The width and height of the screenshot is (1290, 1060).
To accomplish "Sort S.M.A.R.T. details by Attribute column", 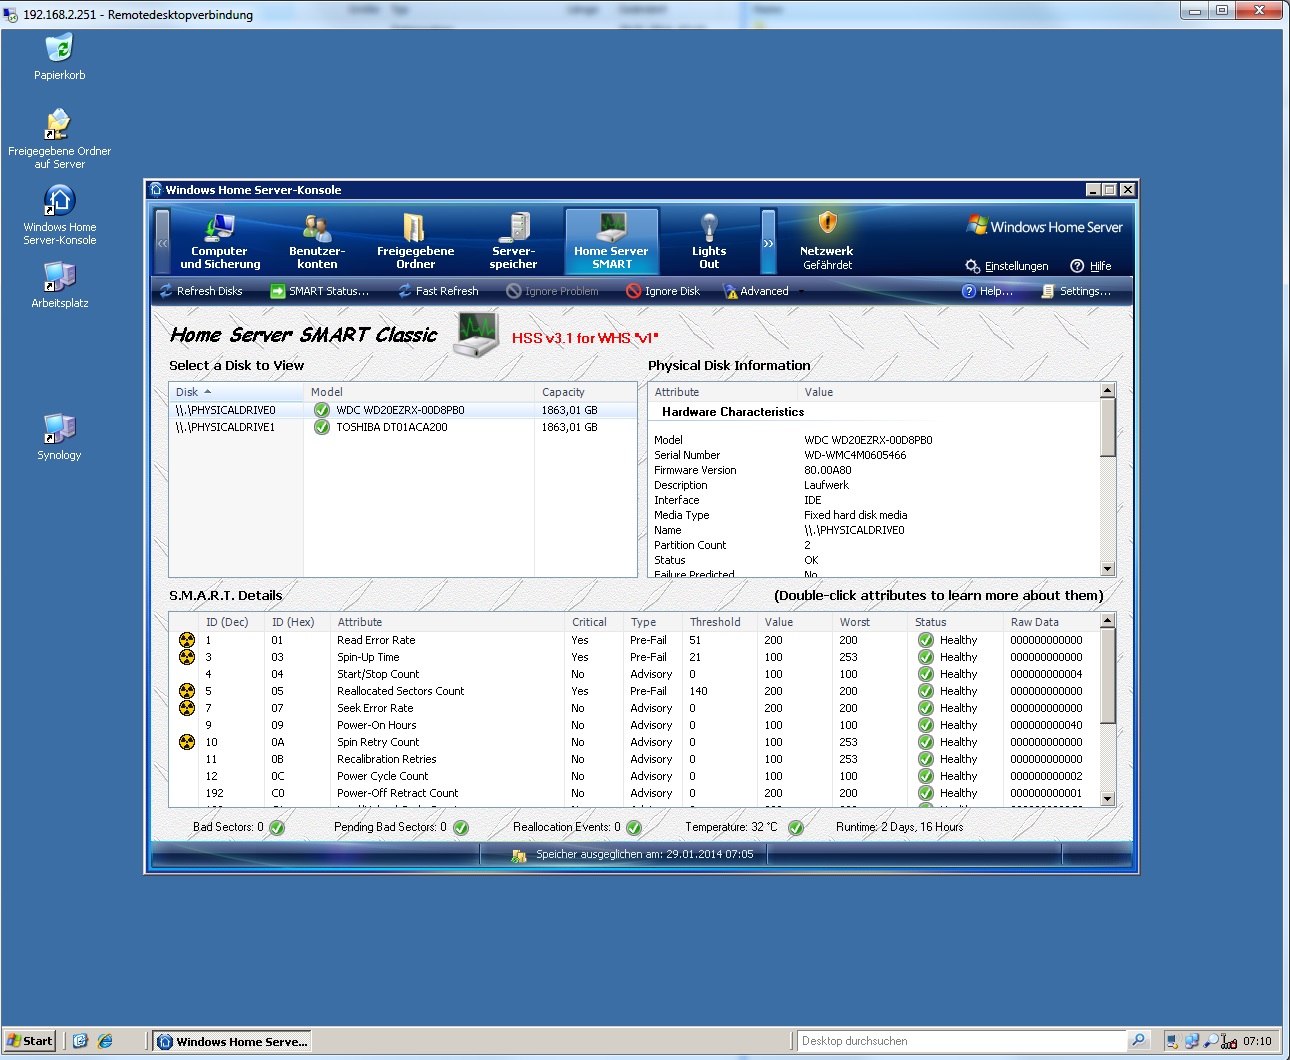I will pos(447,622).
